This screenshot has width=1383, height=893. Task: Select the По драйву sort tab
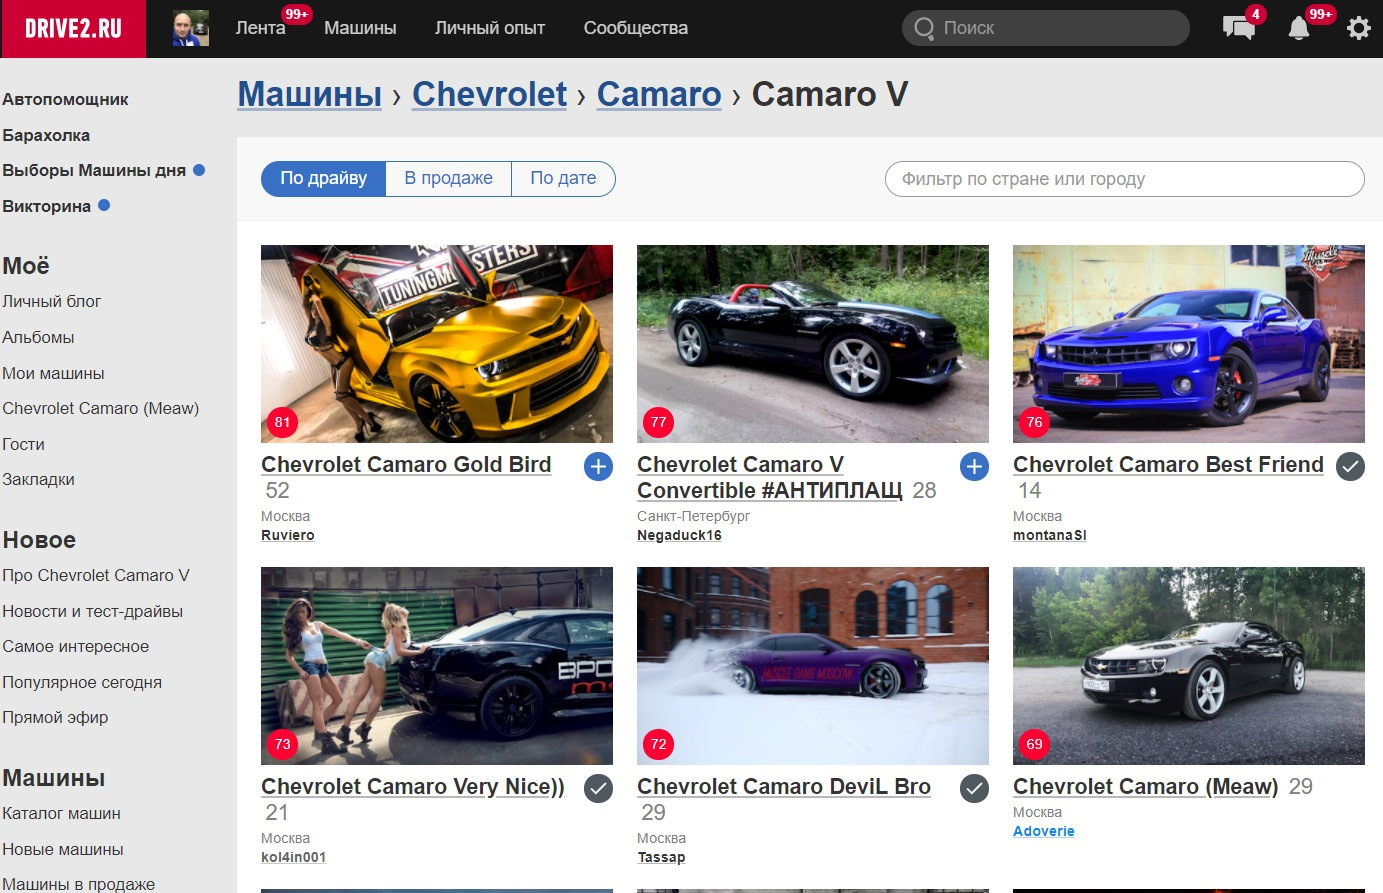click(x=323, y=178)
